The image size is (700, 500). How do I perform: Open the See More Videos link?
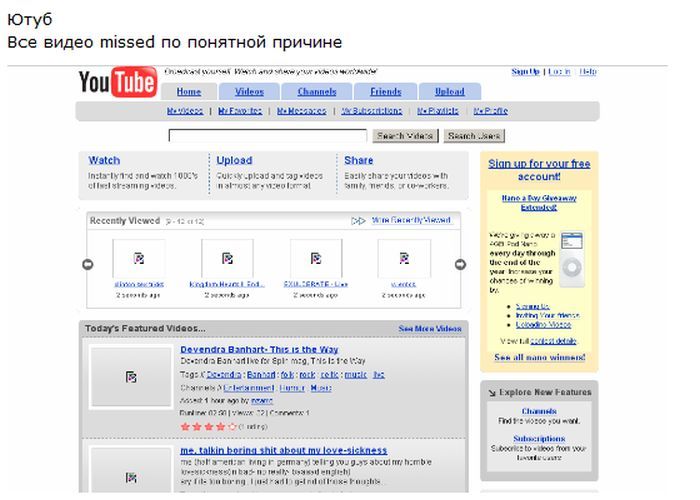tap(430, 328)
